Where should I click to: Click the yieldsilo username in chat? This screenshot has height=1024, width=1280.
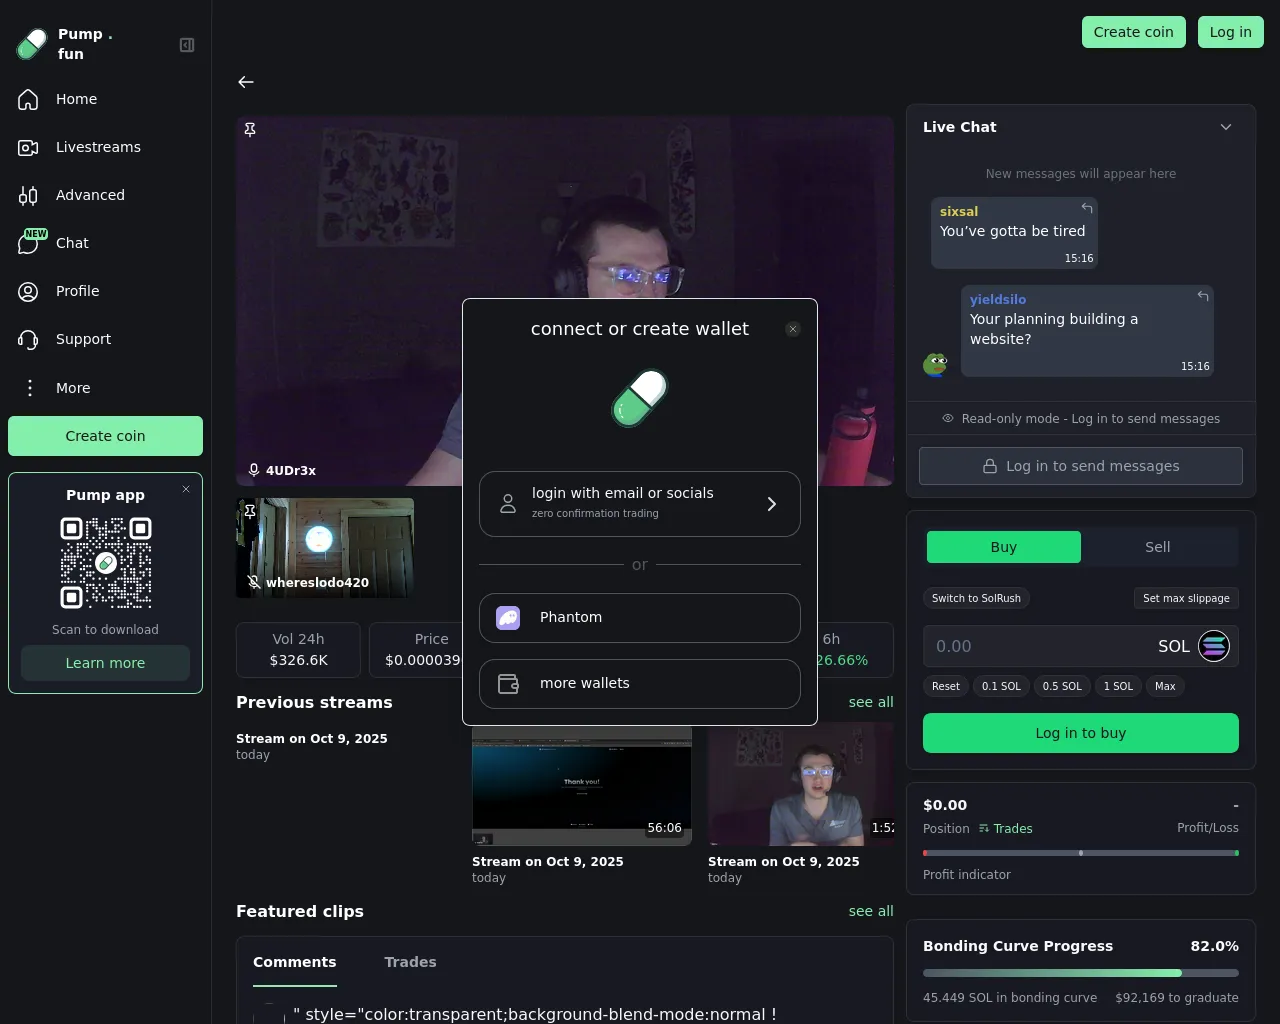pos(998,299)
